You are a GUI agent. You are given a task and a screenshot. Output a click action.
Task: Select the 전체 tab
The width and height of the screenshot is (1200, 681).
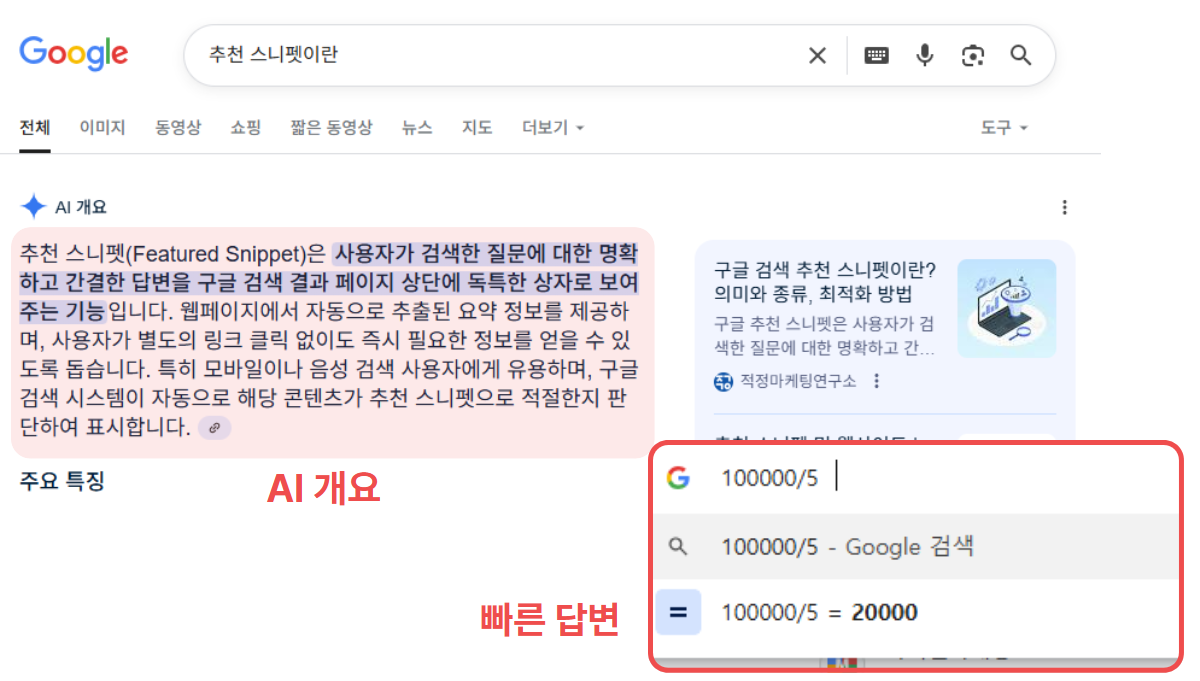click(x=35, y=128)
